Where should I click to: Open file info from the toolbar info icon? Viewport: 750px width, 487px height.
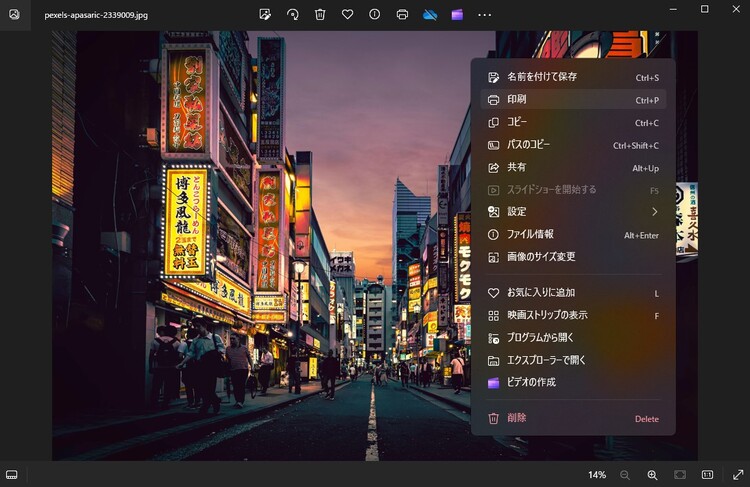(x=375, y=14)
